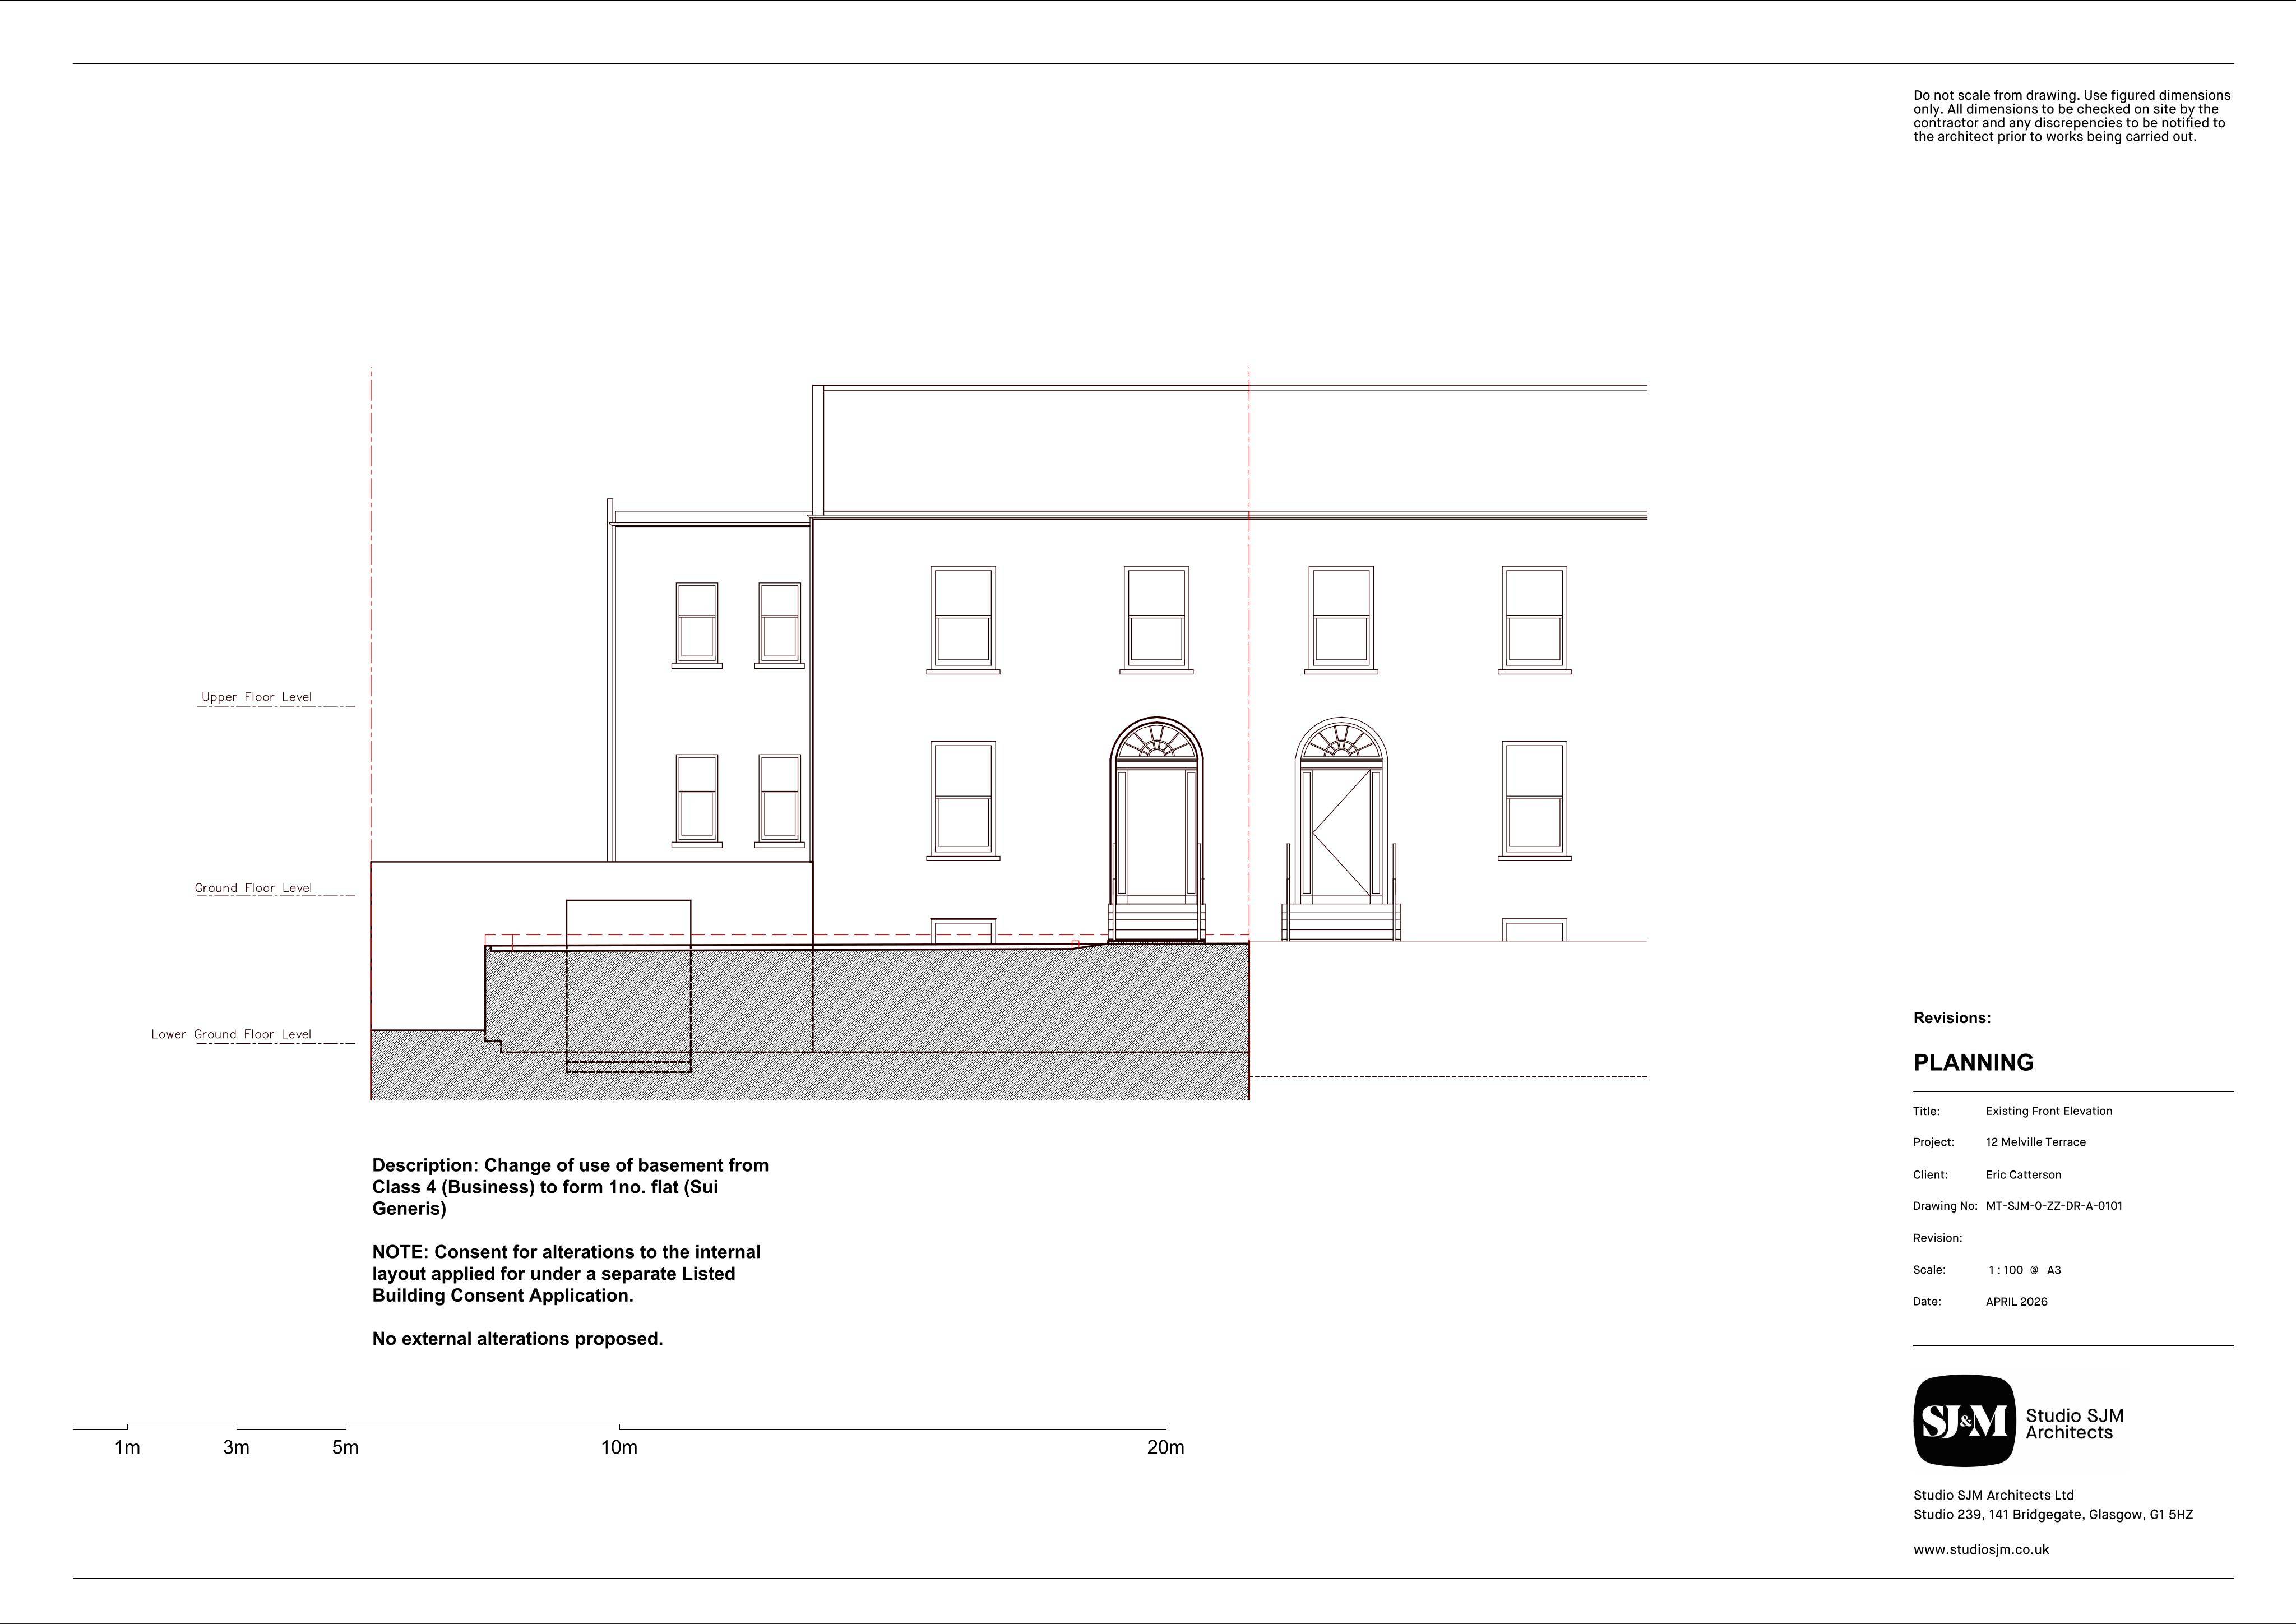This screenshot has width=2296, height=1624.
Task: Click the front entrance steps of main door
Action: pyautogui.click(x=1156, y=922)
